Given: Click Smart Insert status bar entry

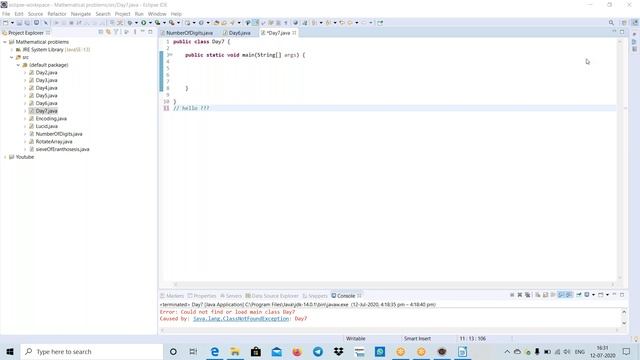Looking at the screenshot, I should point(417,338).
